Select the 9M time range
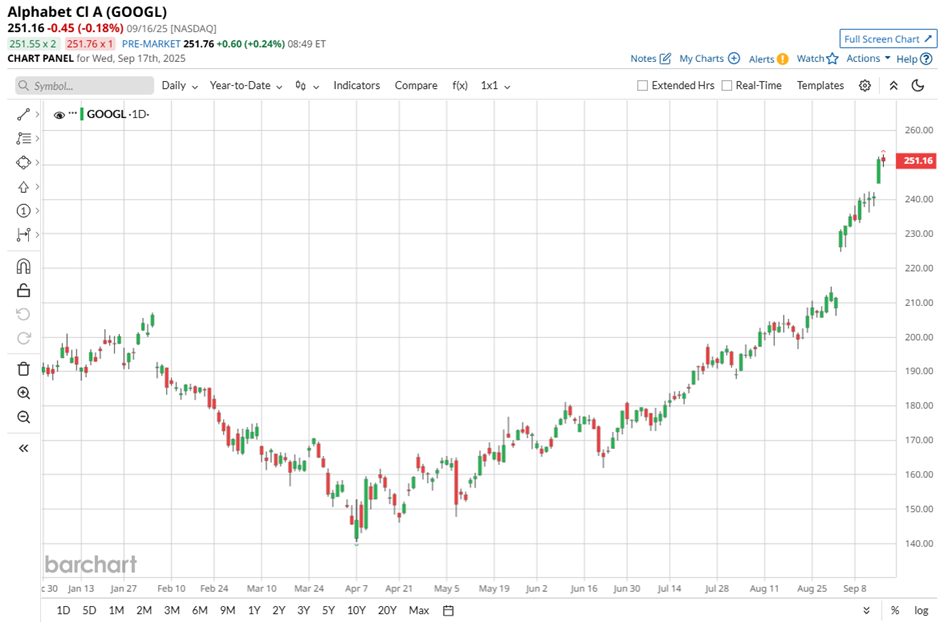Screen dimensions: 940x627 point(228,610)
